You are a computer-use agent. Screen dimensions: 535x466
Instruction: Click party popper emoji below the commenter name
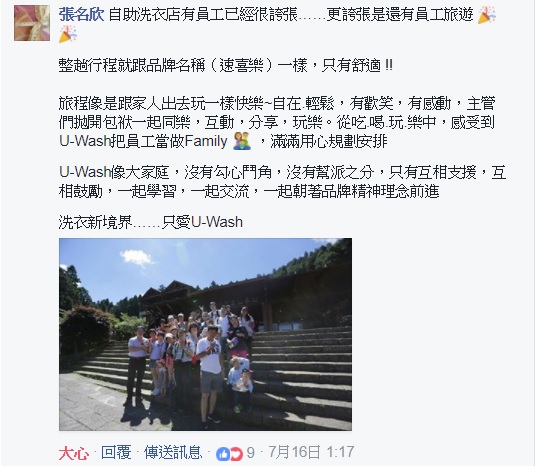(68, 34)
